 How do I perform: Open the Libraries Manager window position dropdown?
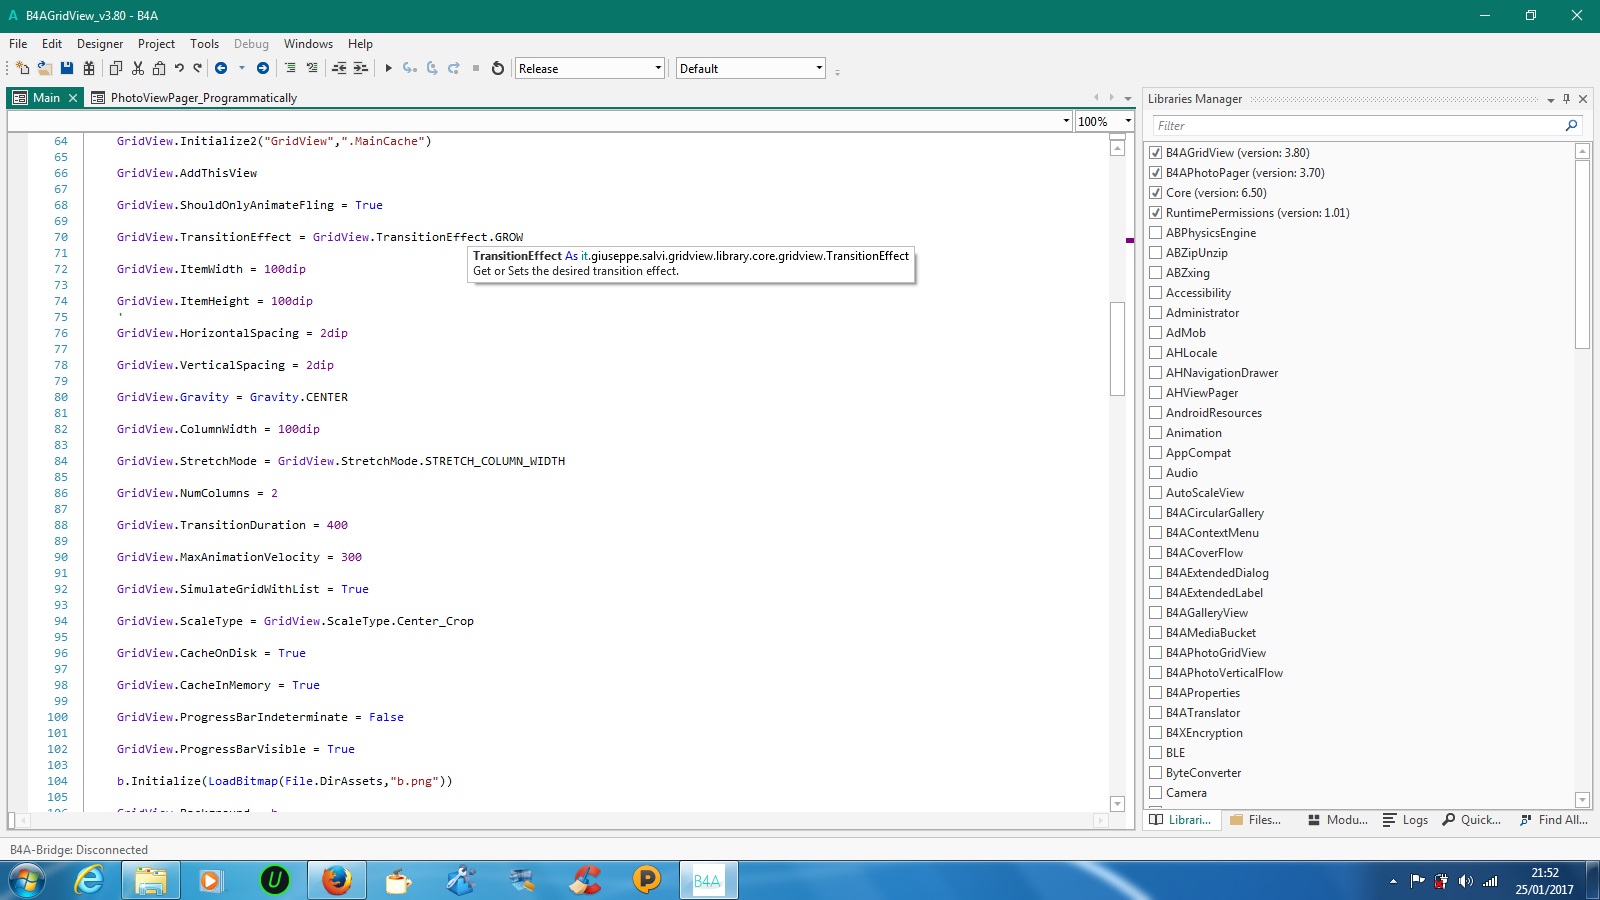pyautogui.click(x=1551, y=100)
